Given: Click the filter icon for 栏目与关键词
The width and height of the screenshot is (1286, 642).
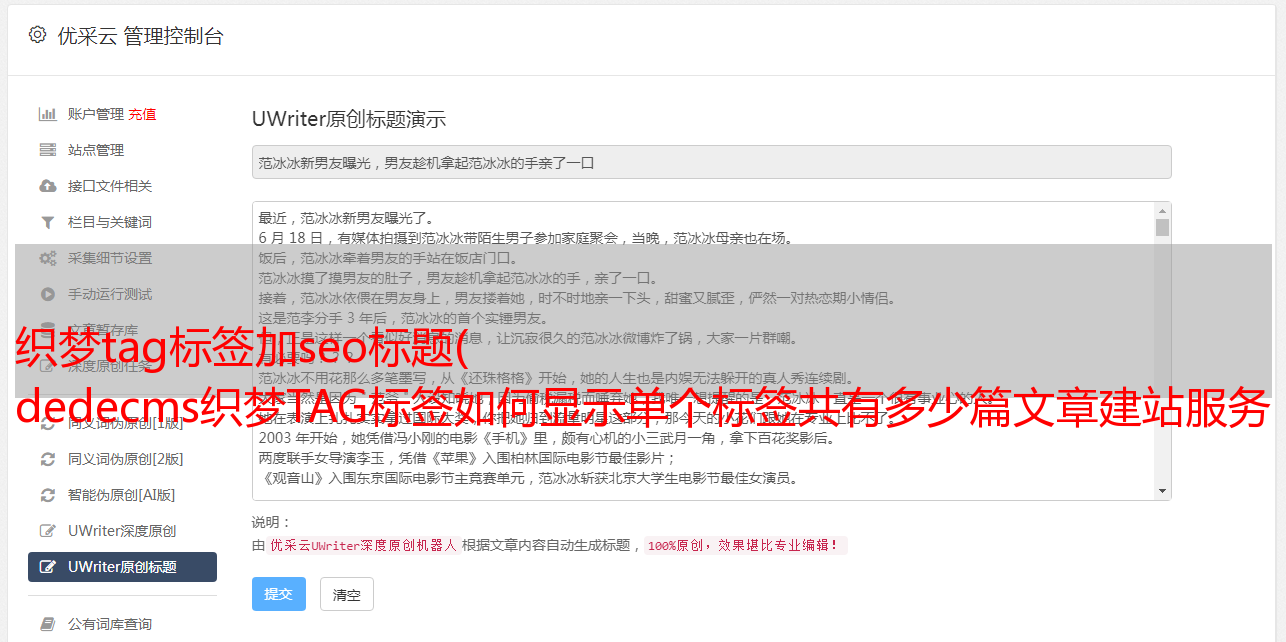Looking at the screenshot, I should [x=47, y=222].
